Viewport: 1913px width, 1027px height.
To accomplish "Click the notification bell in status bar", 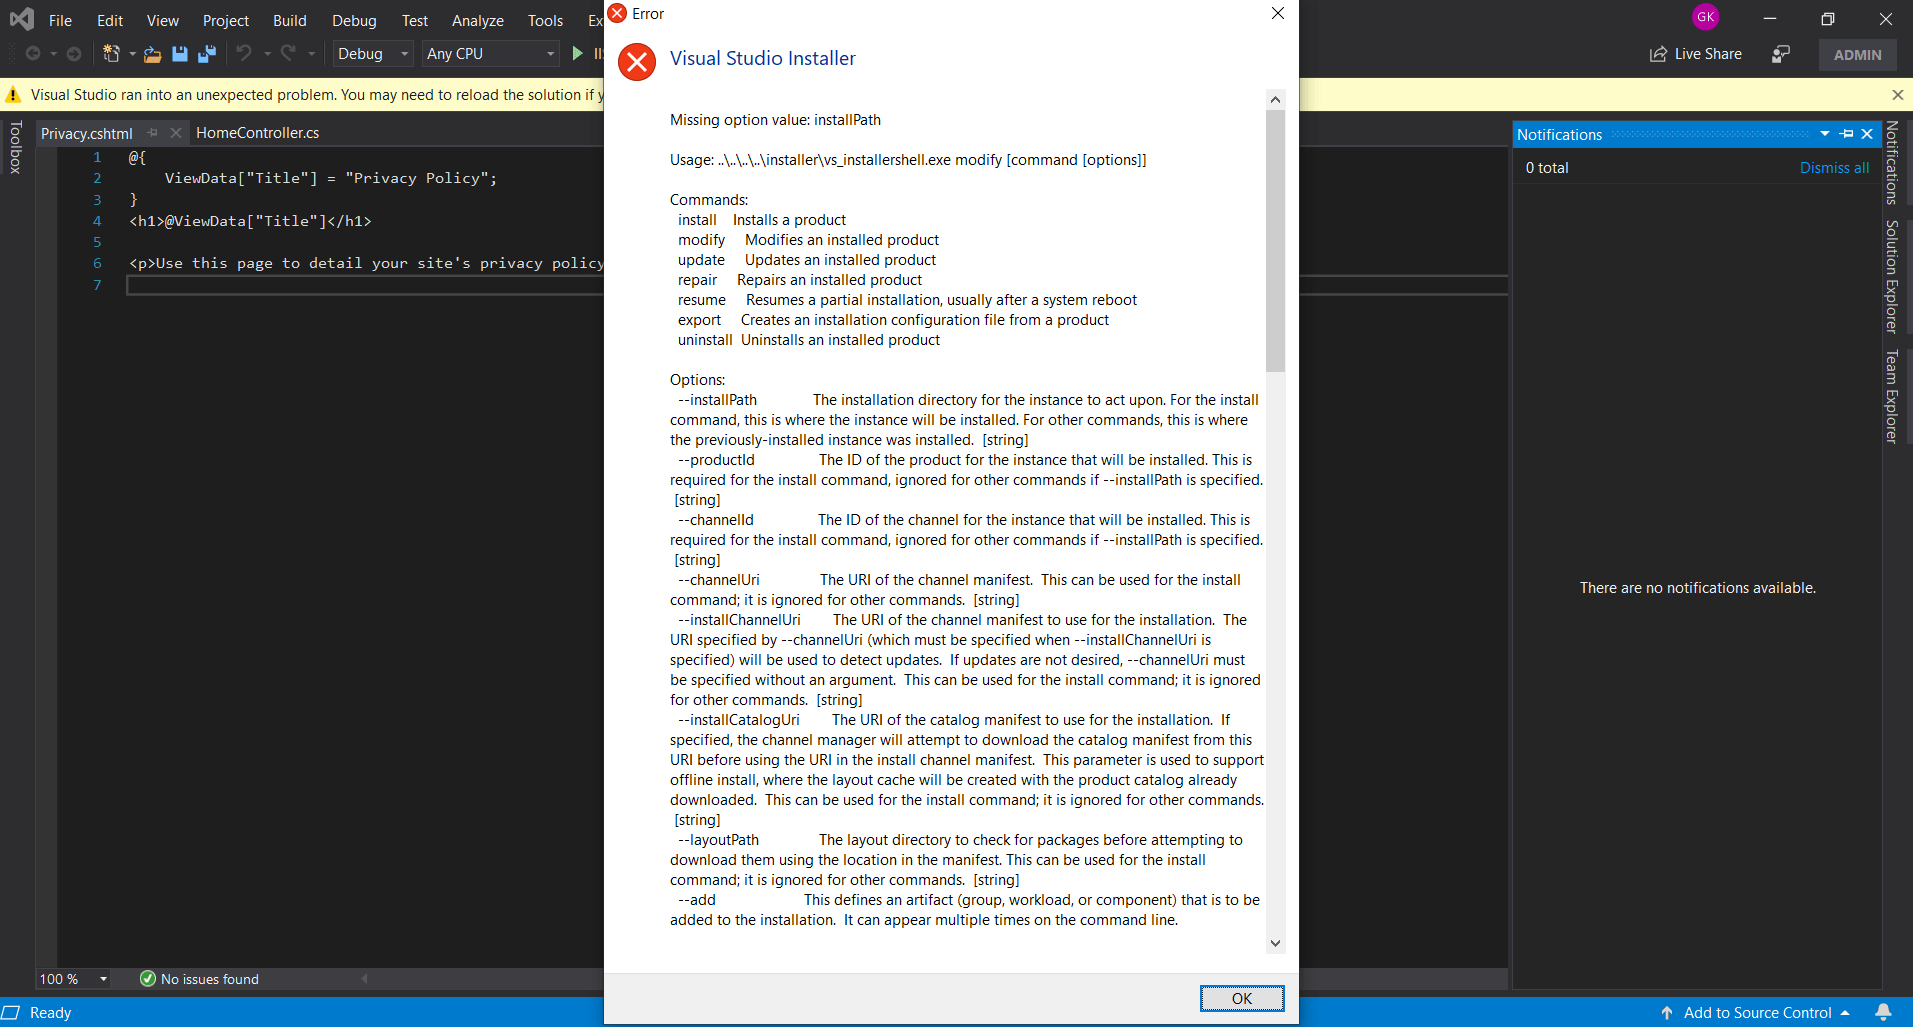I will tap(1883, 1012).
